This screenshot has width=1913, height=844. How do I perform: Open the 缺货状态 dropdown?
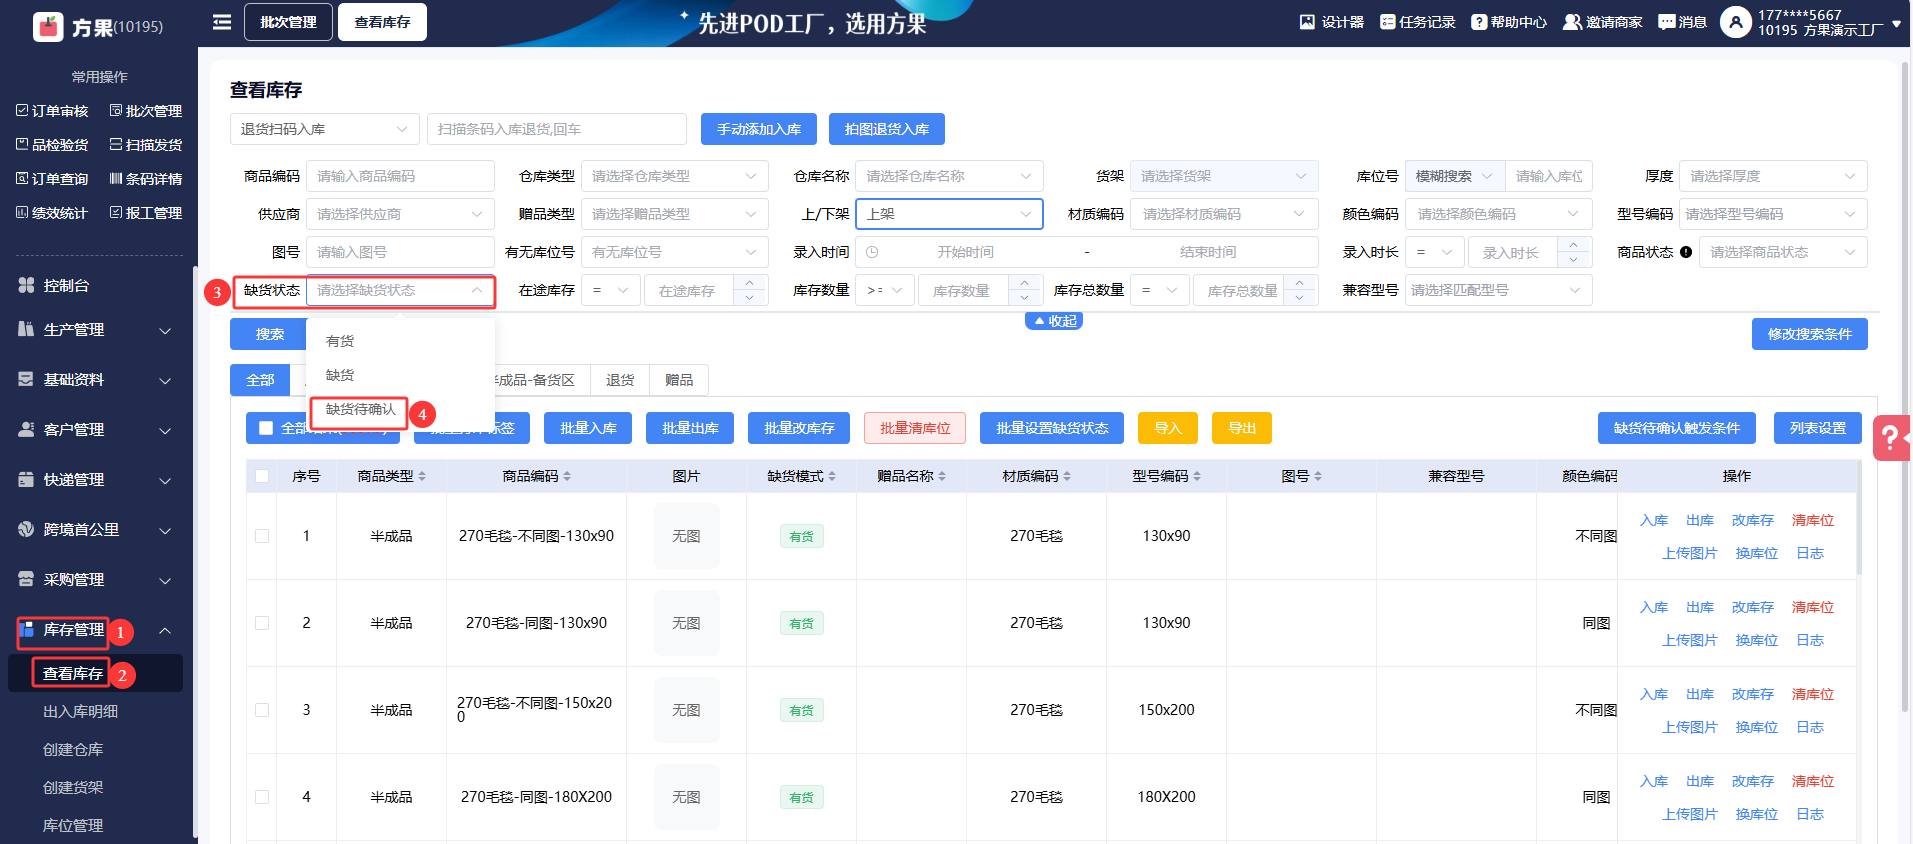point(400,290)
